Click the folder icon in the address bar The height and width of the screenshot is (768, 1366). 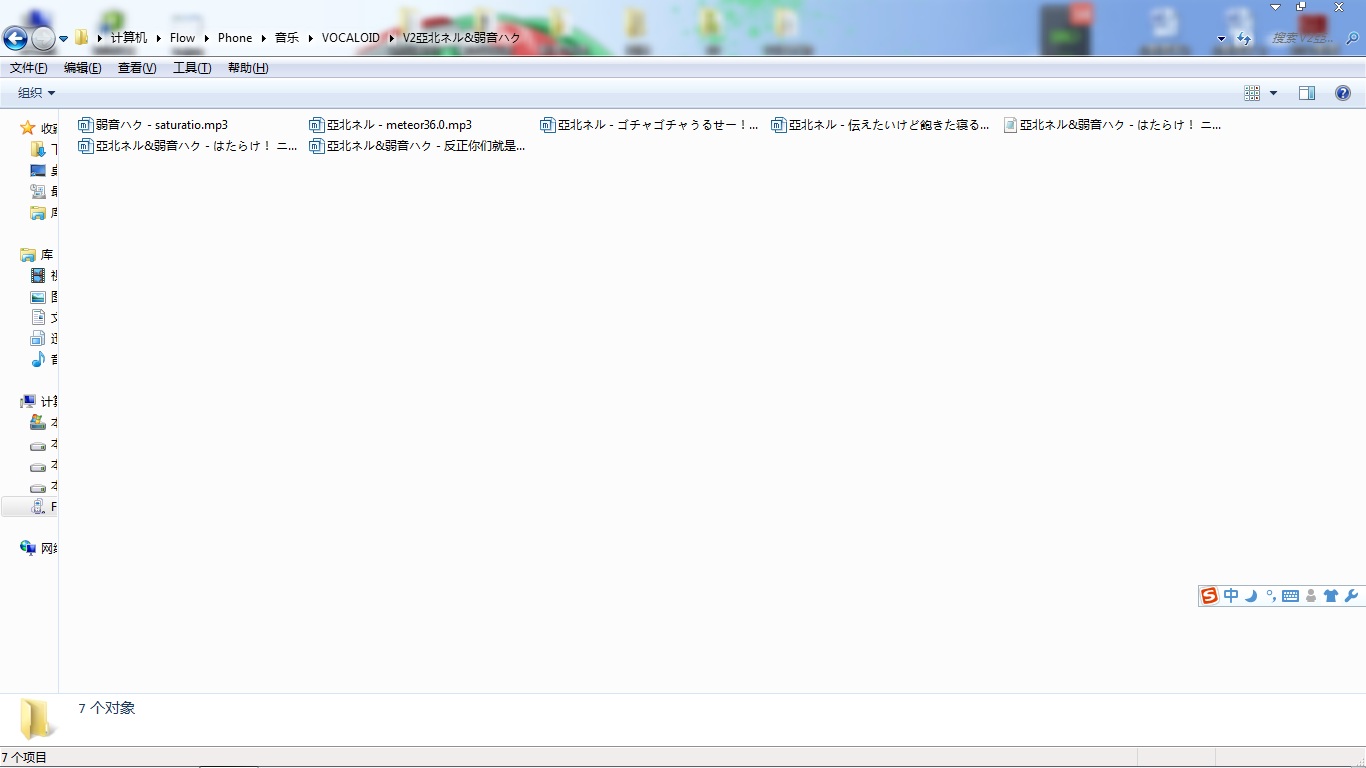tap(81, 38)
